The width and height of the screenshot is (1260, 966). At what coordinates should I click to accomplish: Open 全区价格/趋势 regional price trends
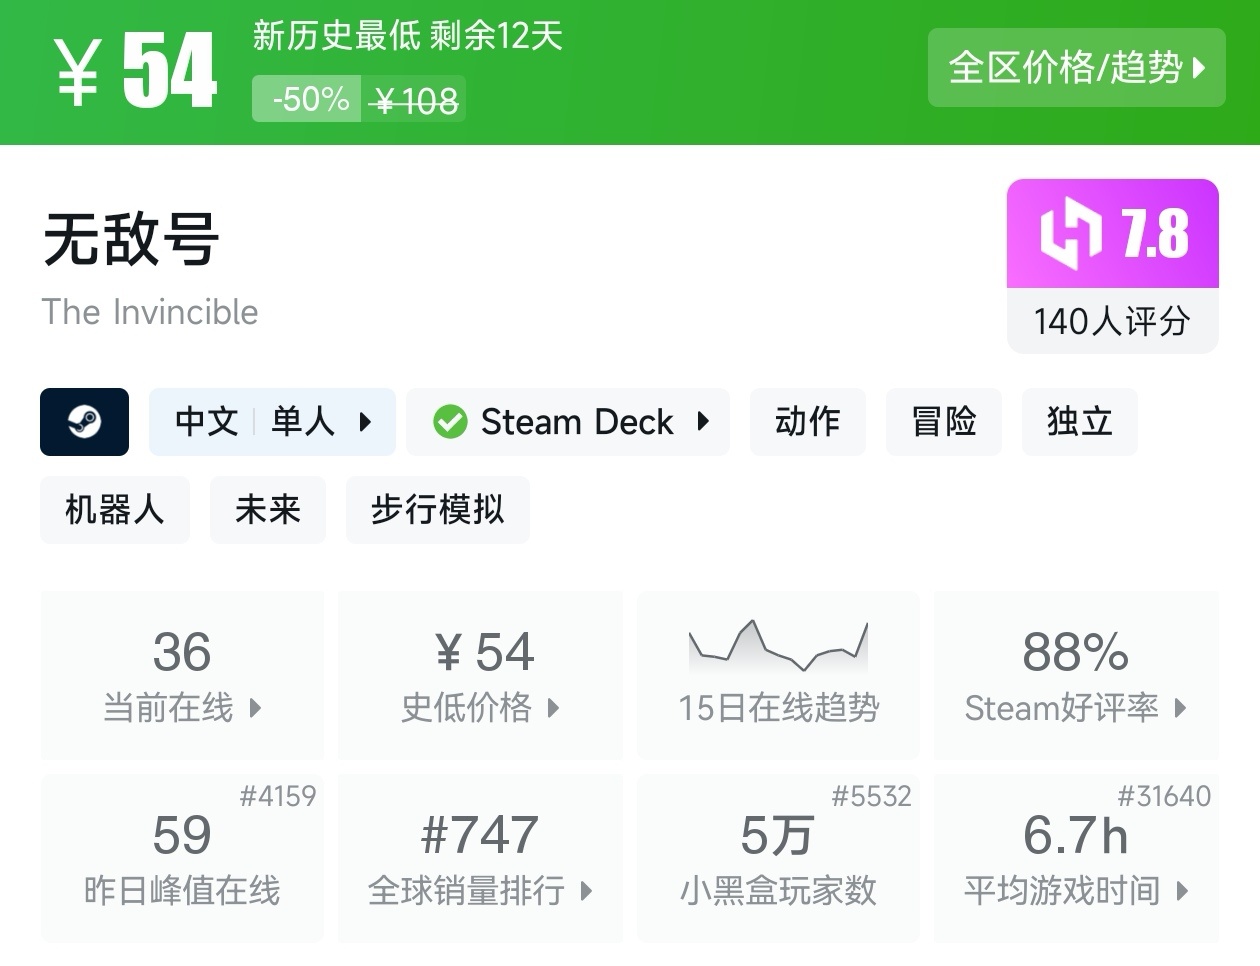pos(1076,68)
